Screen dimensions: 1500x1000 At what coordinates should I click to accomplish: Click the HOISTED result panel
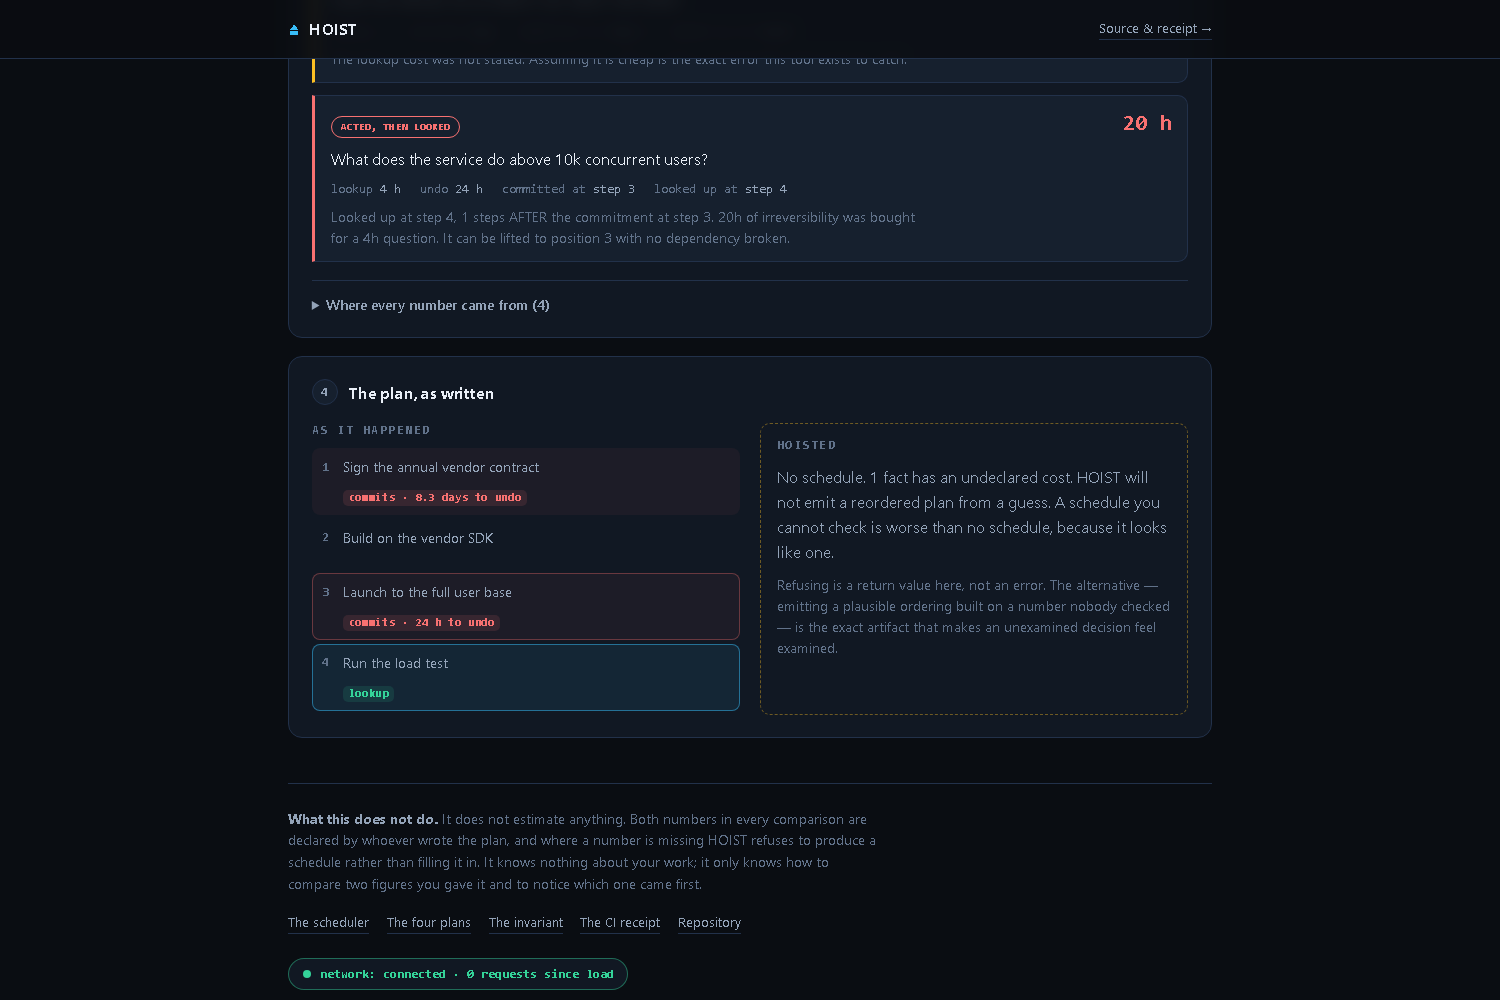click(974, 569)
